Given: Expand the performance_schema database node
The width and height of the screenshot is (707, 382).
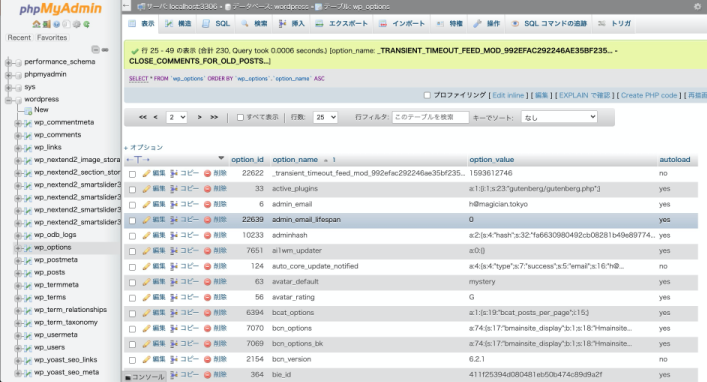Looking at the screenshot, I should 8,62.
